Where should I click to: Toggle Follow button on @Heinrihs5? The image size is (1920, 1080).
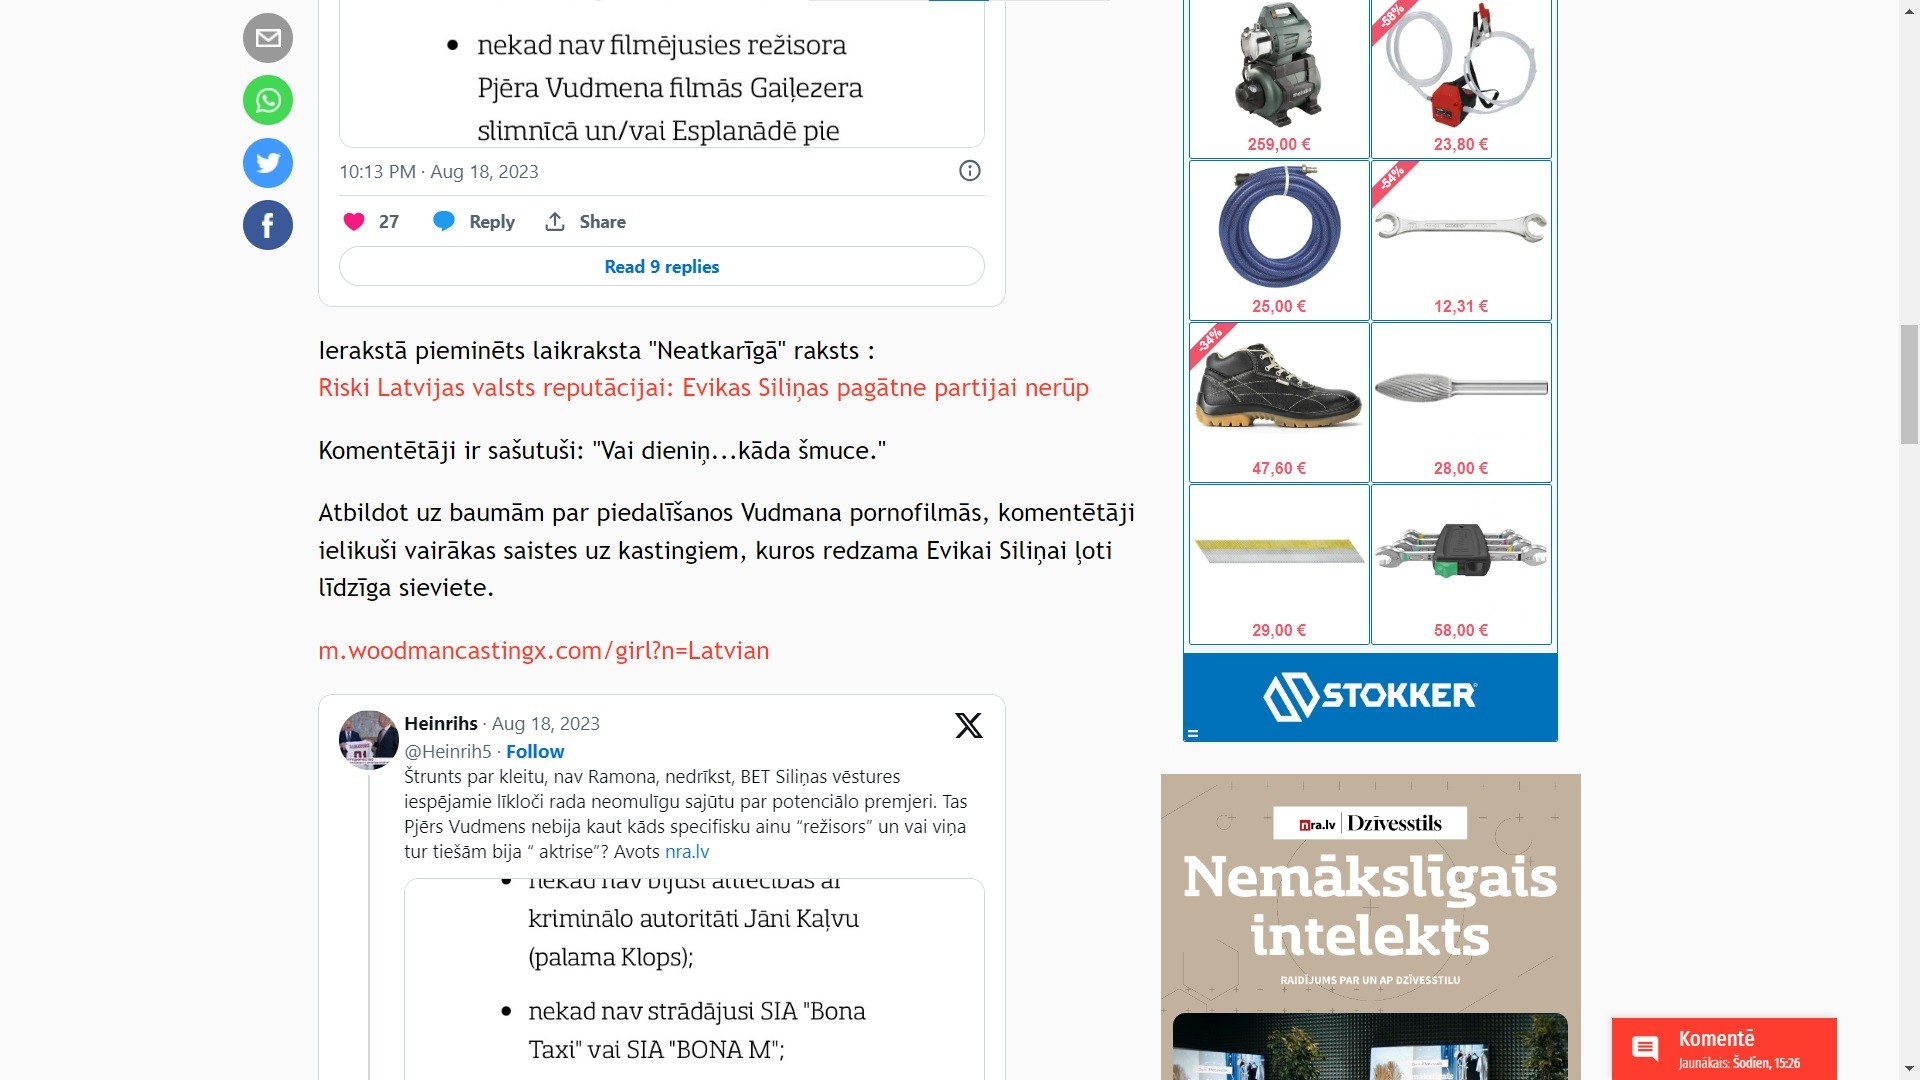pos(534,749)
